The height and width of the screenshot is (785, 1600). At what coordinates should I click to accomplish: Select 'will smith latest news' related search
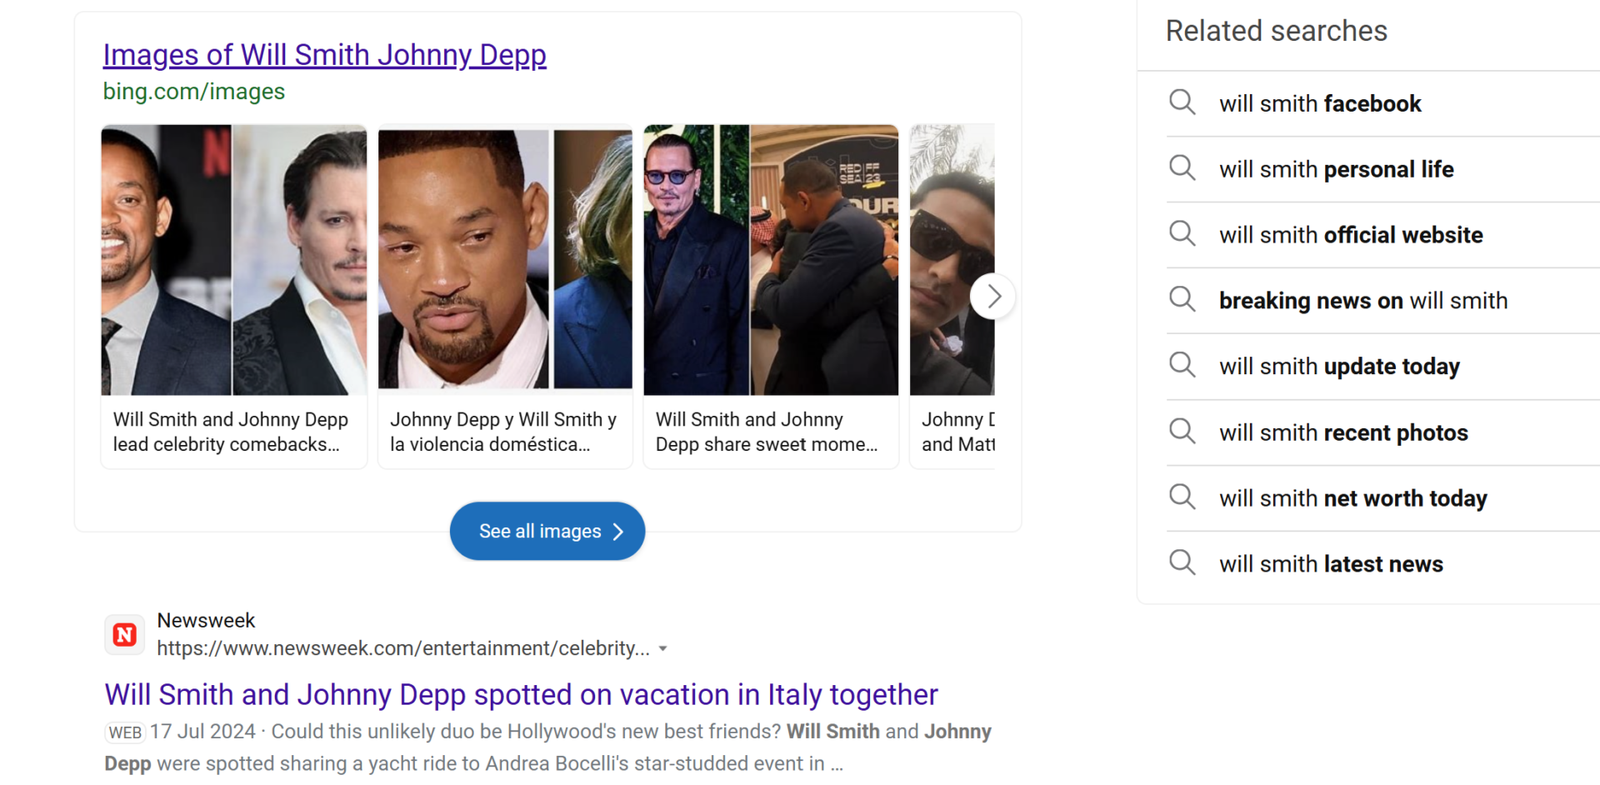1330,564
